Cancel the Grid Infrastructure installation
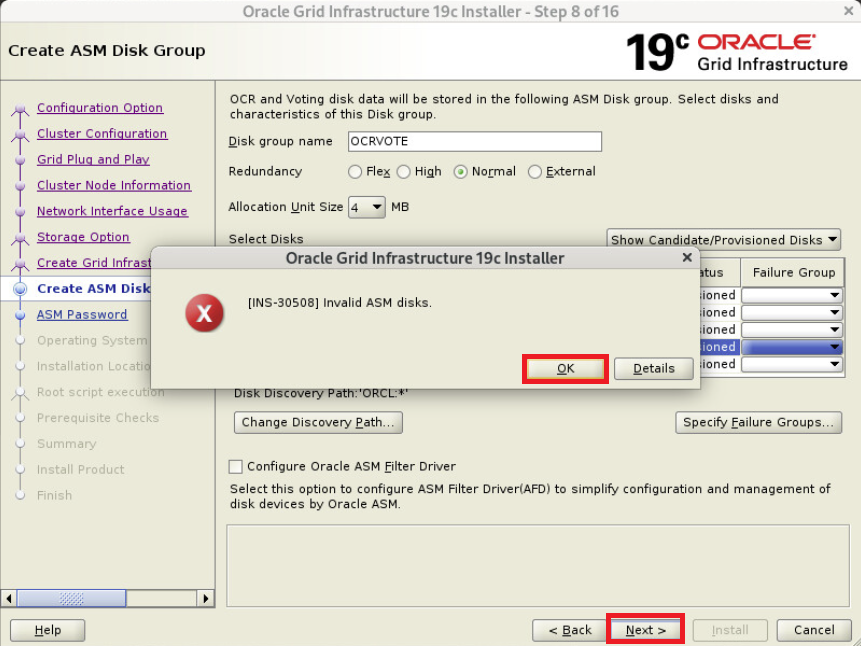Viewport: 861px width, 646px height. click(x=814, y=630)
